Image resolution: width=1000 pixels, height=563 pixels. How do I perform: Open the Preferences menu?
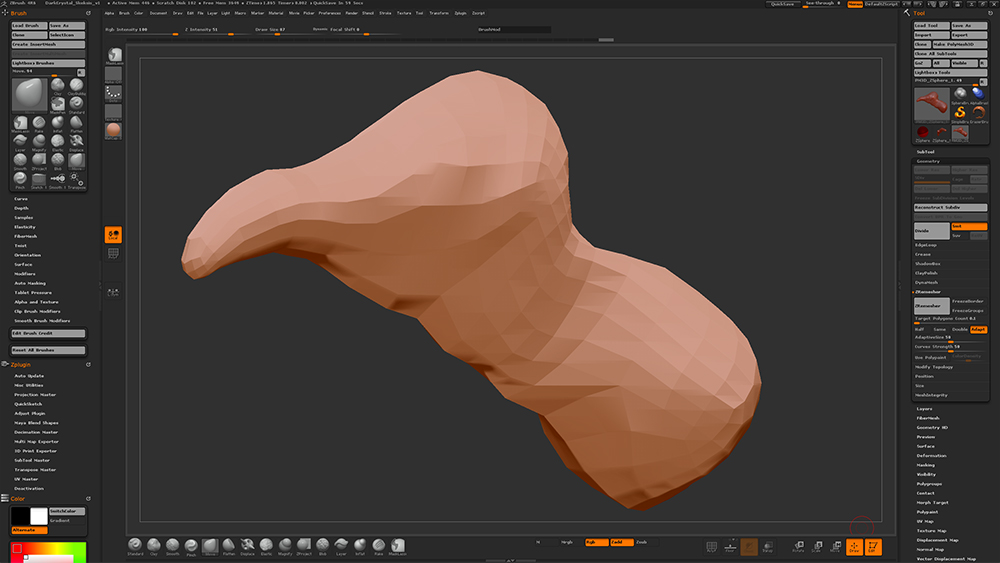coord(330,13)
